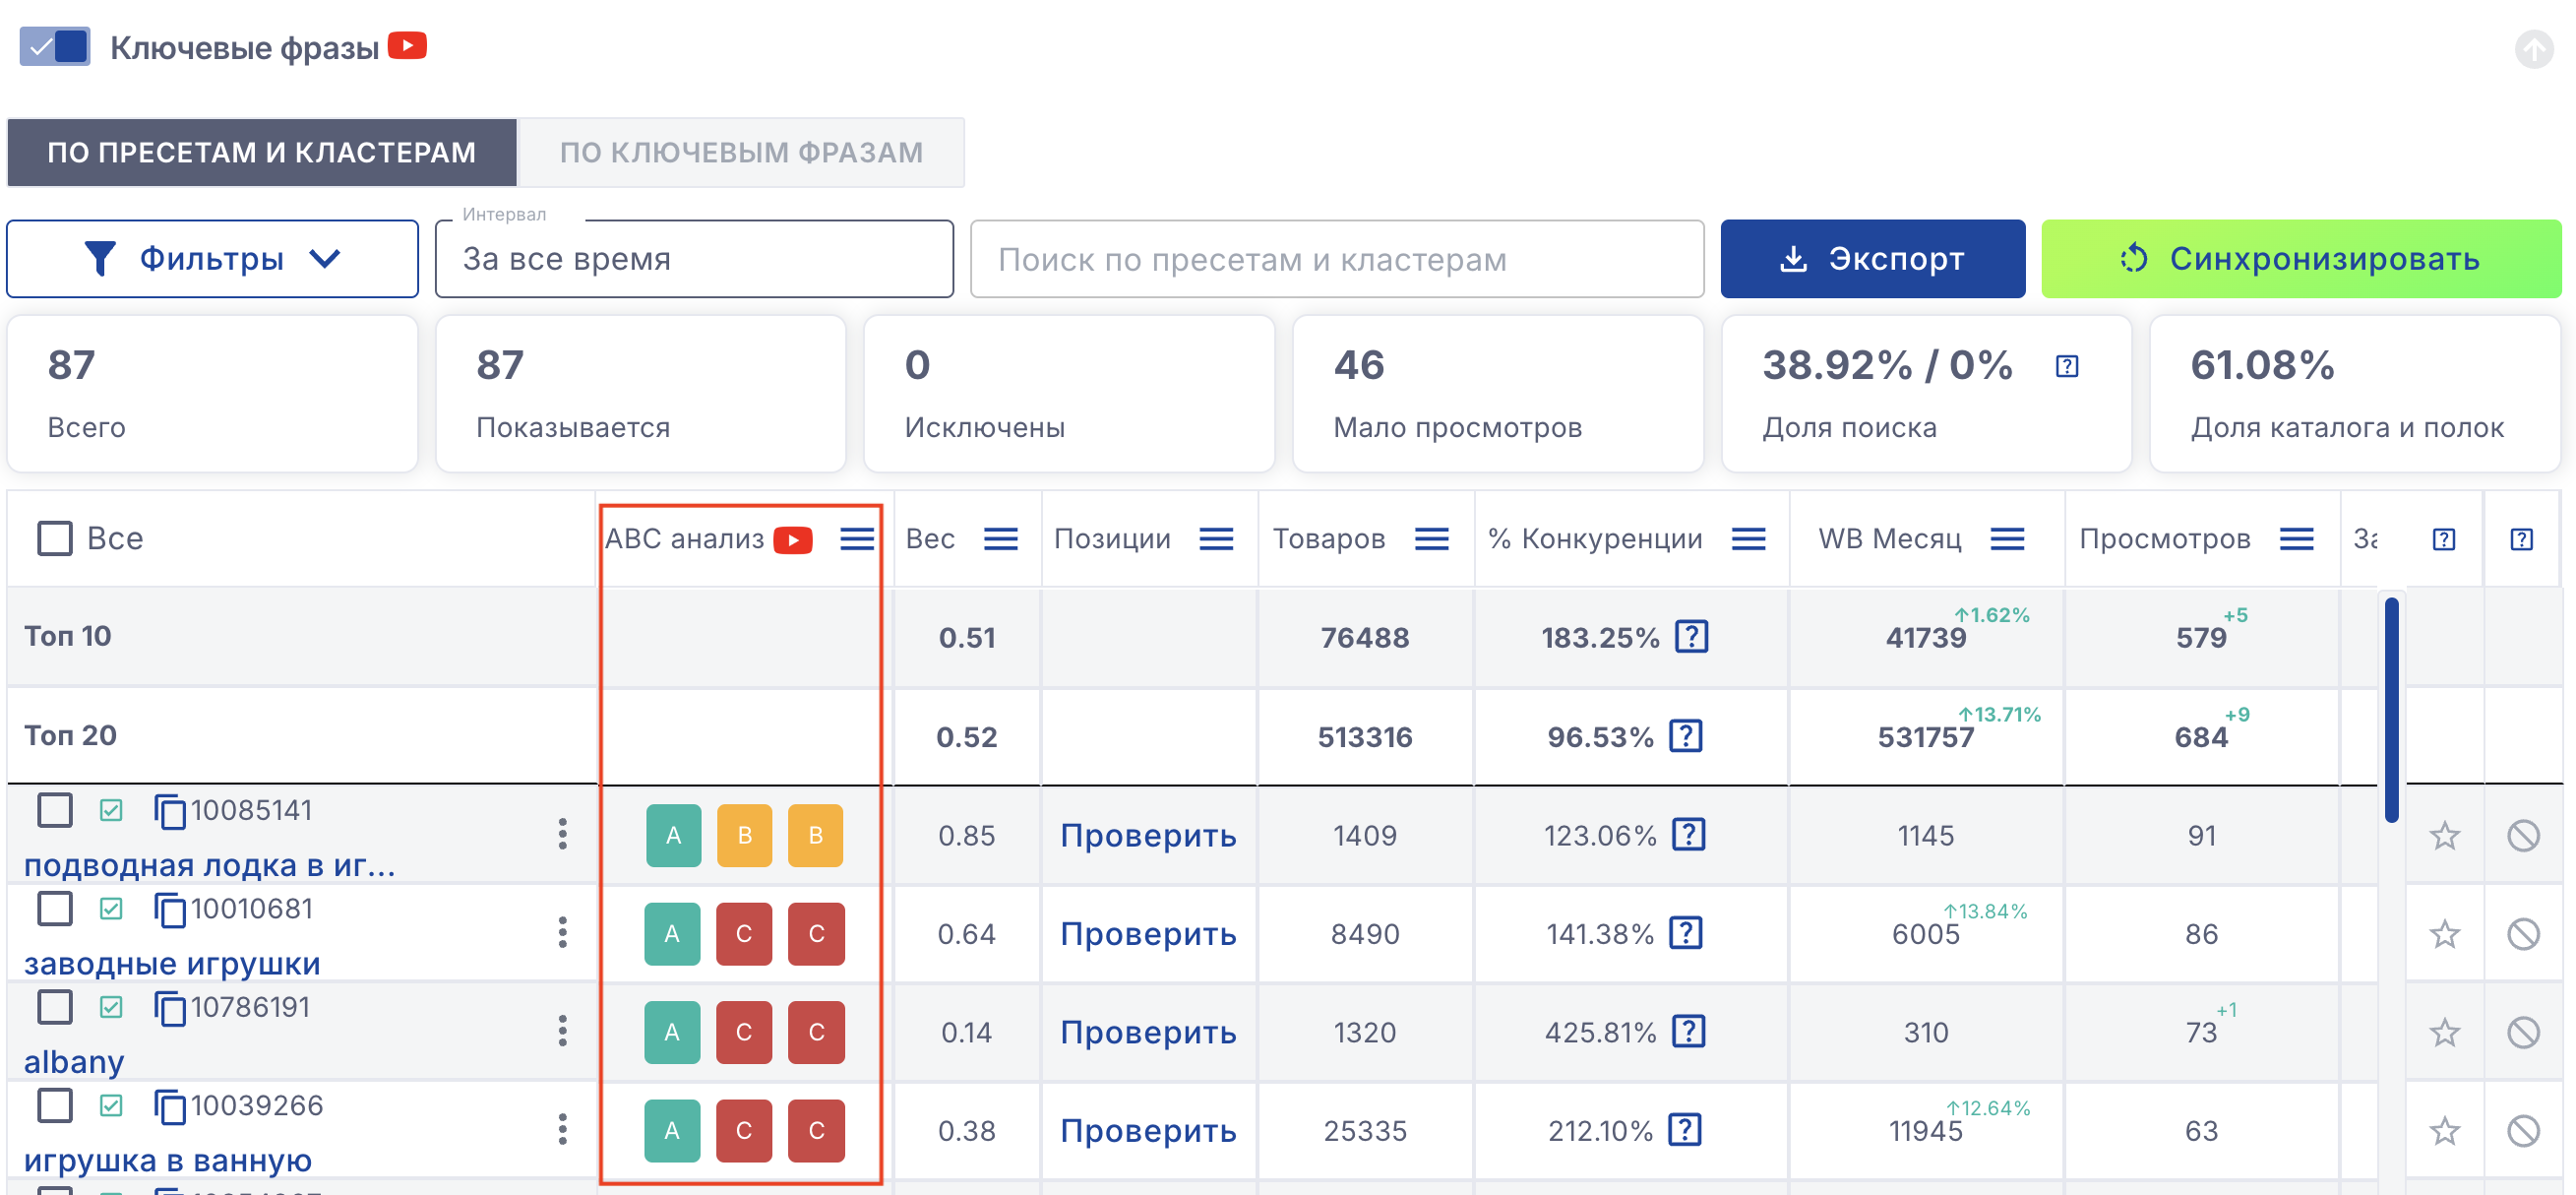This screenshot has height=1195, width=2576.
Task: Select По пресетам и кластерам tab
Action: (262, 152)
